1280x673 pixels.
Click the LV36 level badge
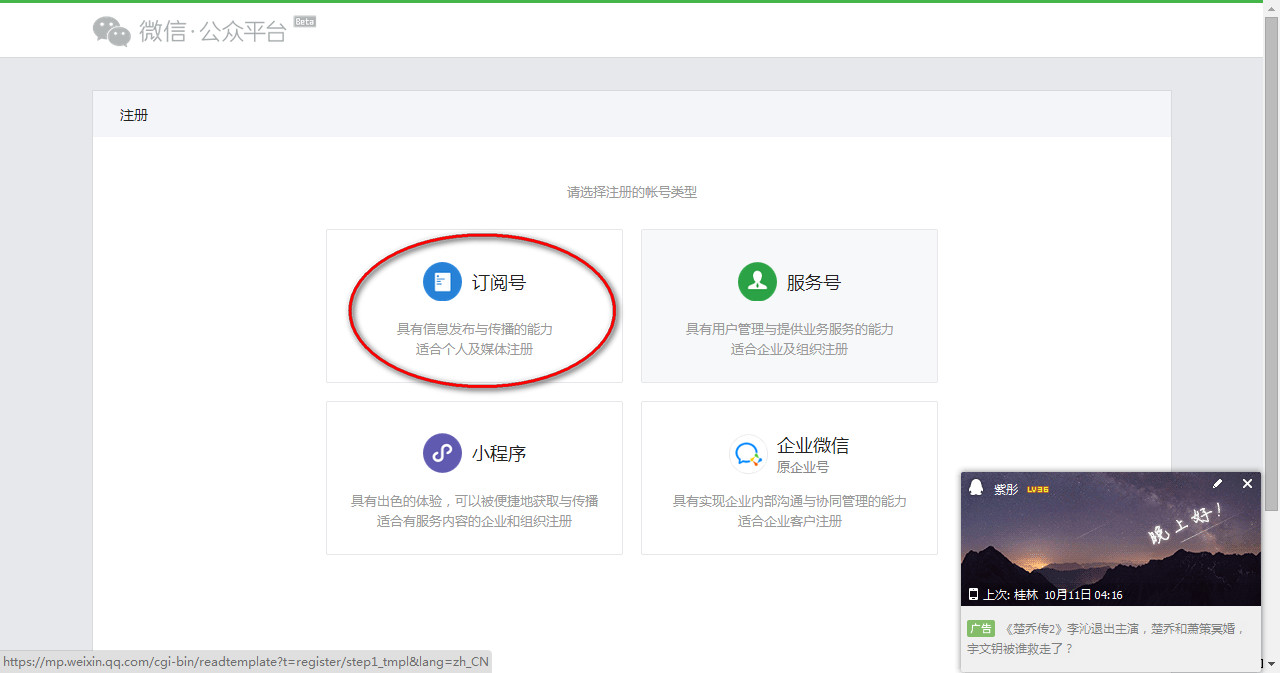[x=1037, y=489]
